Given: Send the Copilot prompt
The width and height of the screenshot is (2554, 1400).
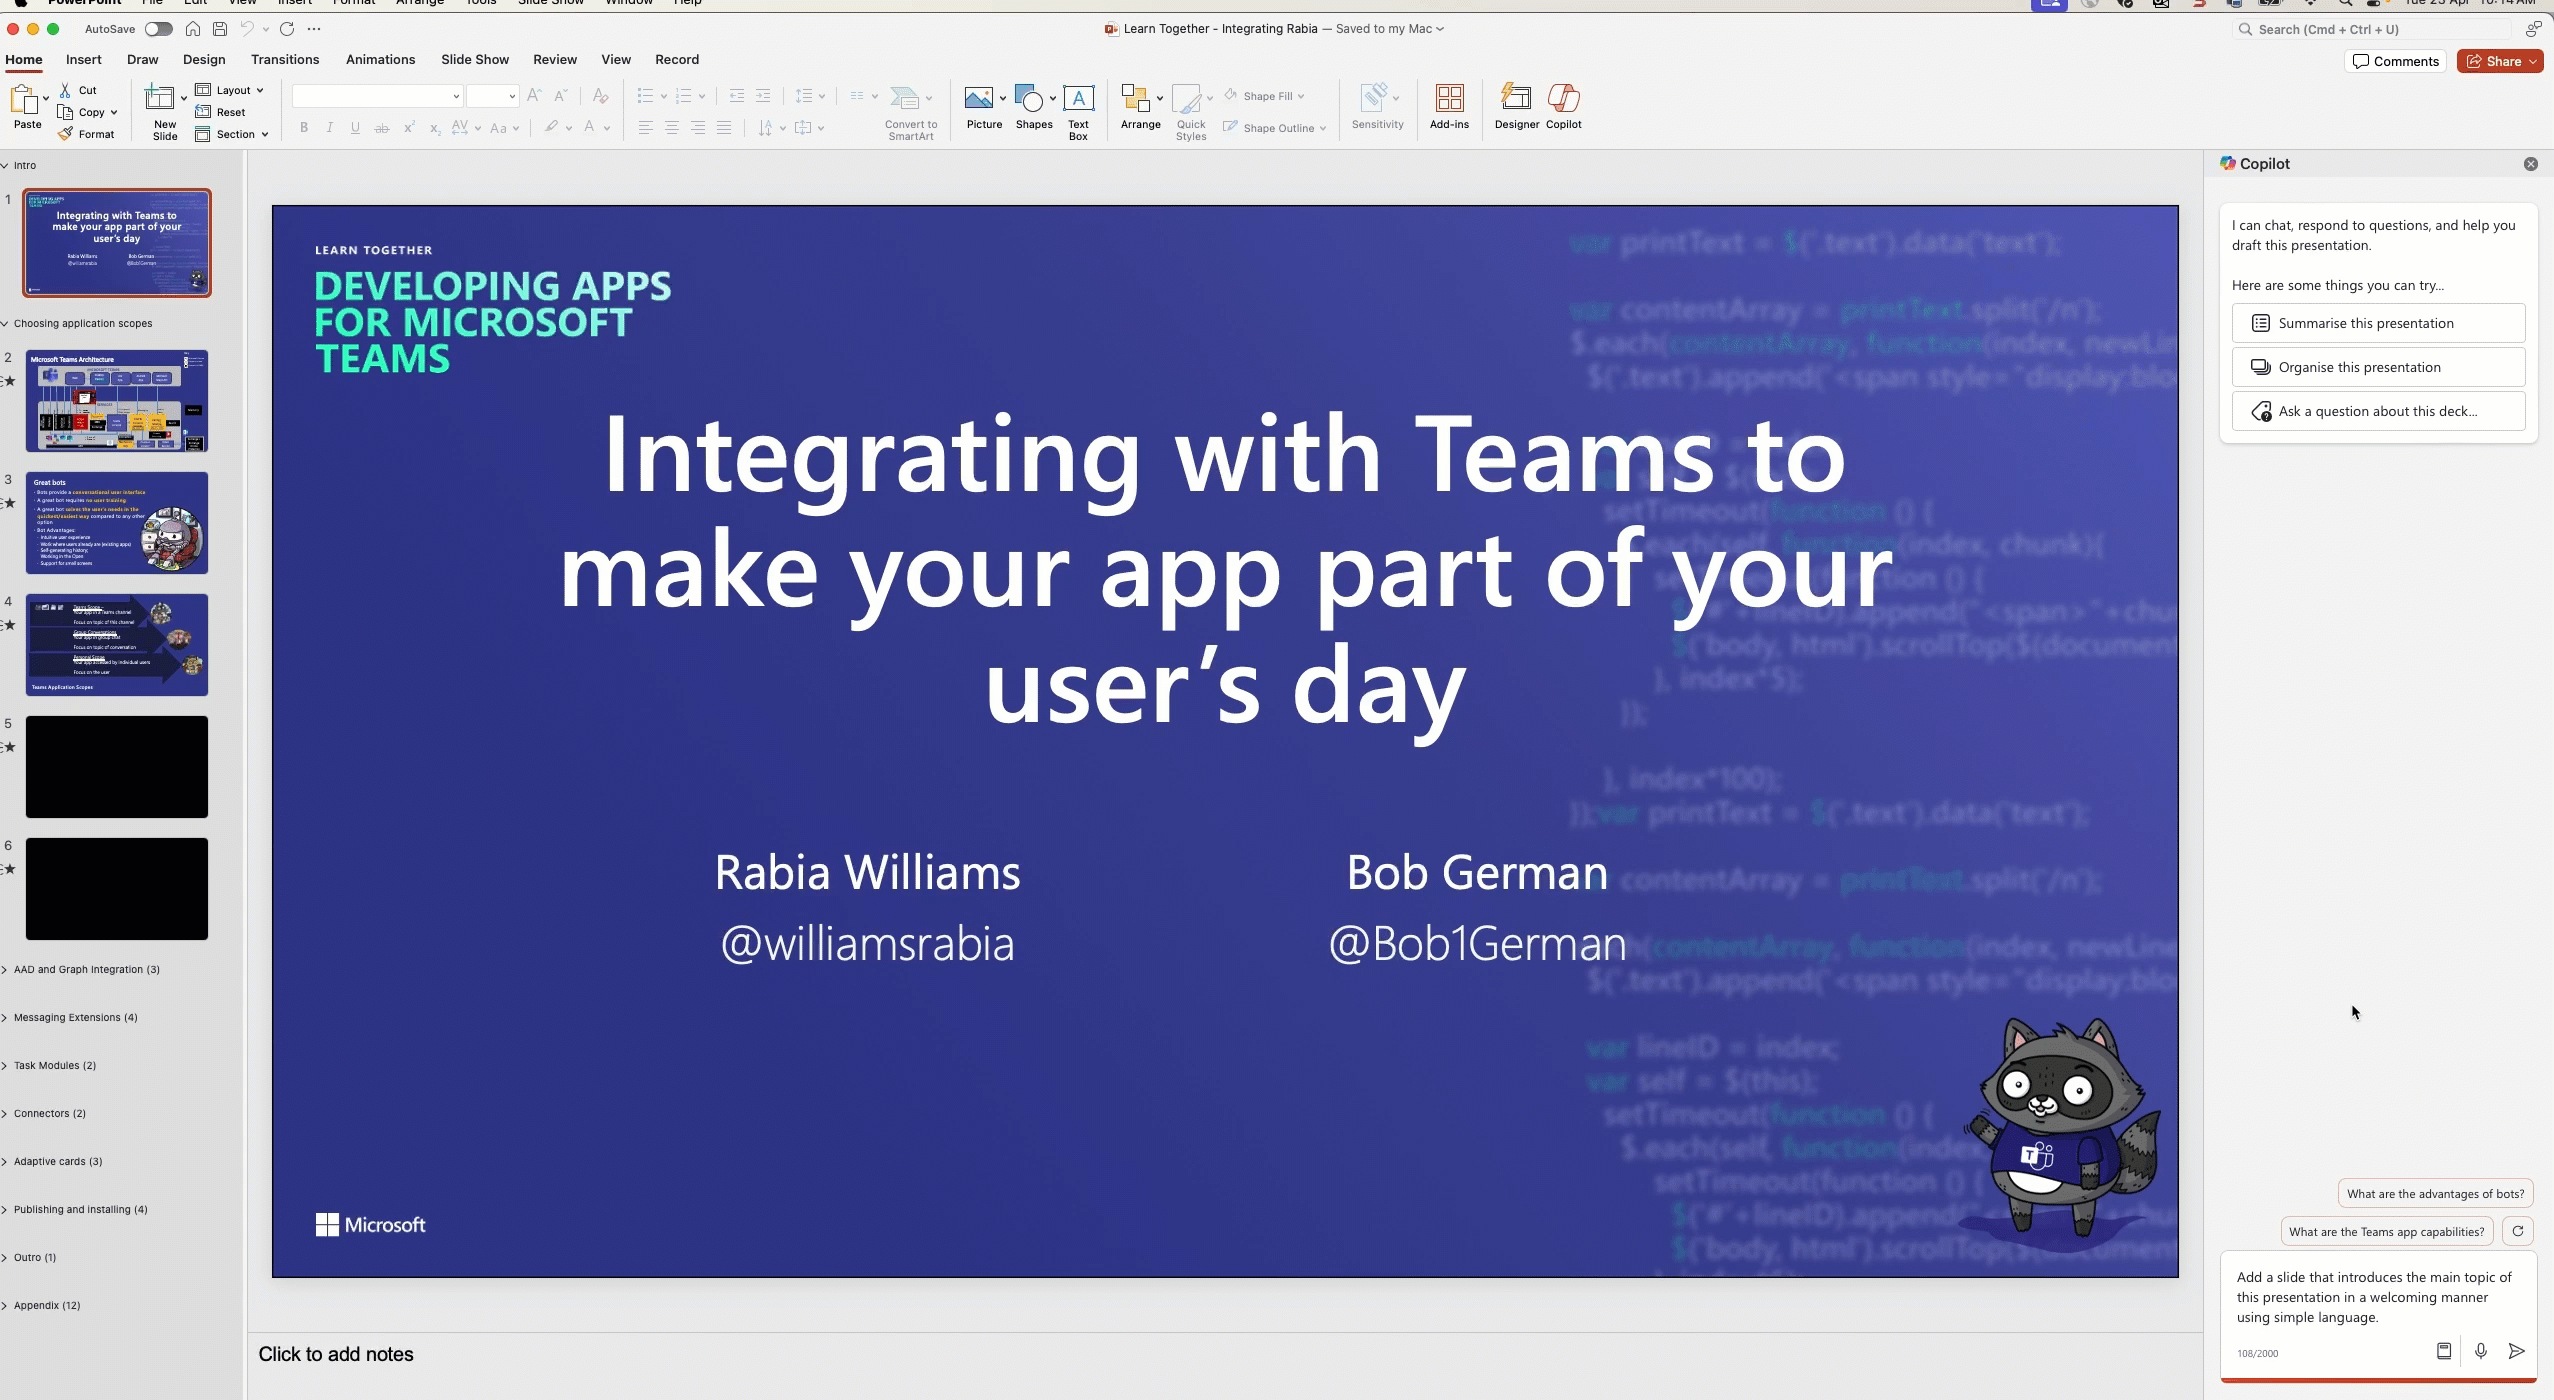Looking at the screenshot, I should click(x=2517, y=1351).
